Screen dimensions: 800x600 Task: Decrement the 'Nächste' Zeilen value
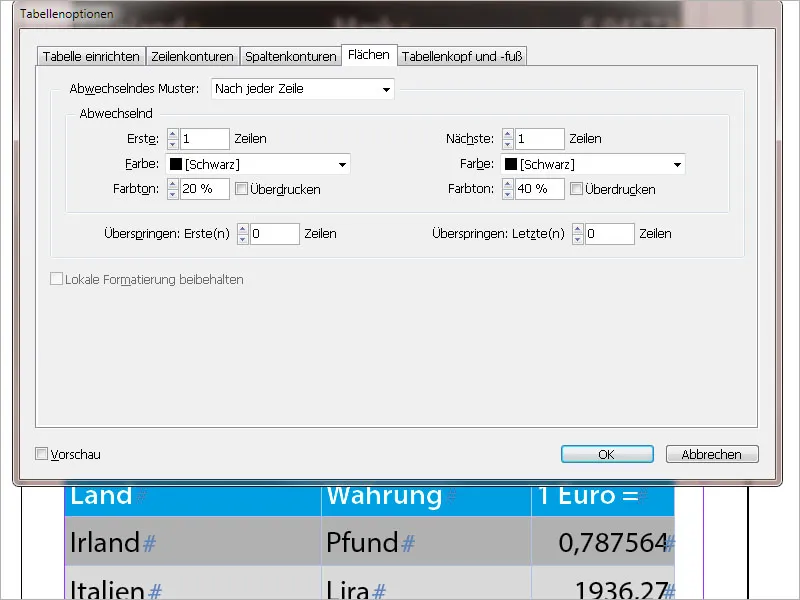pyautogui.click(x=508, y=142)
